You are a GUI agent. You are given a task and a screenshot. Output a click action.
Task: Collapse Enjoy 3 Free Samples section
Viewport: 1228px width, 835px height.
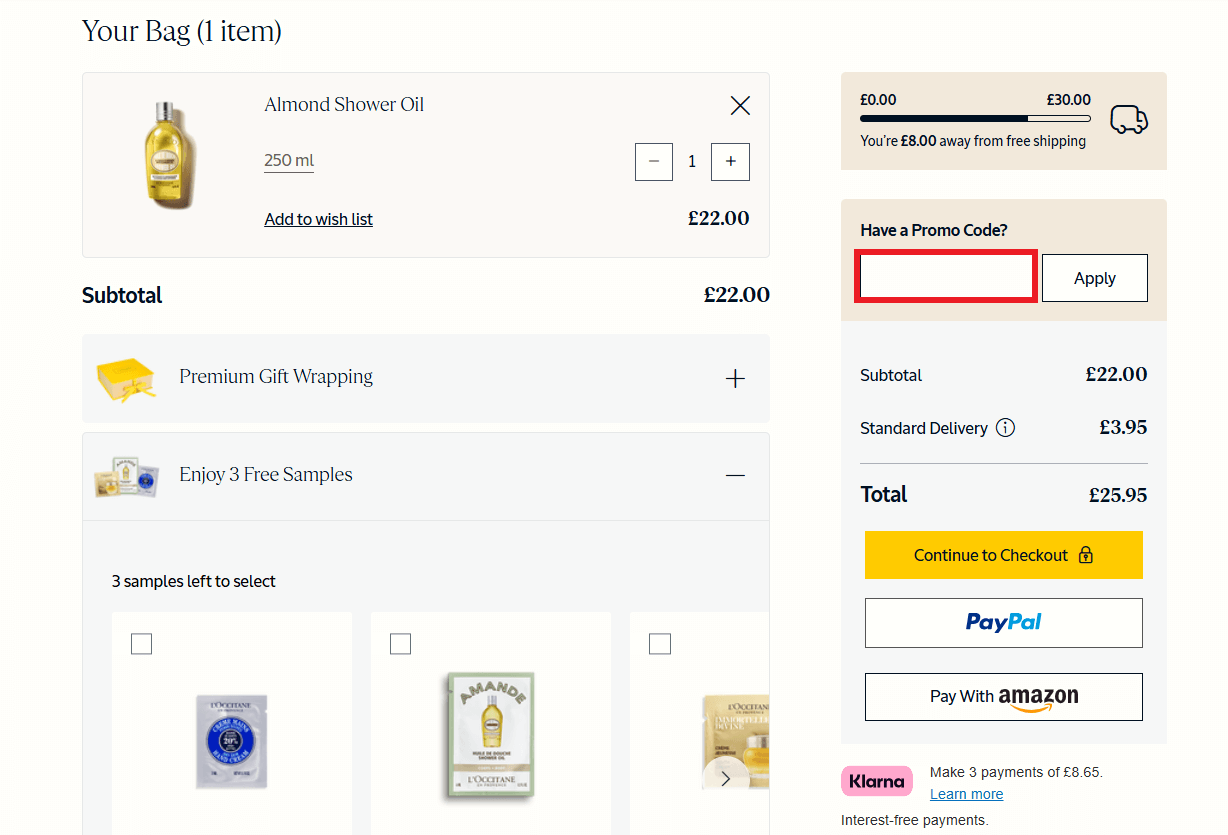[735, 476]
